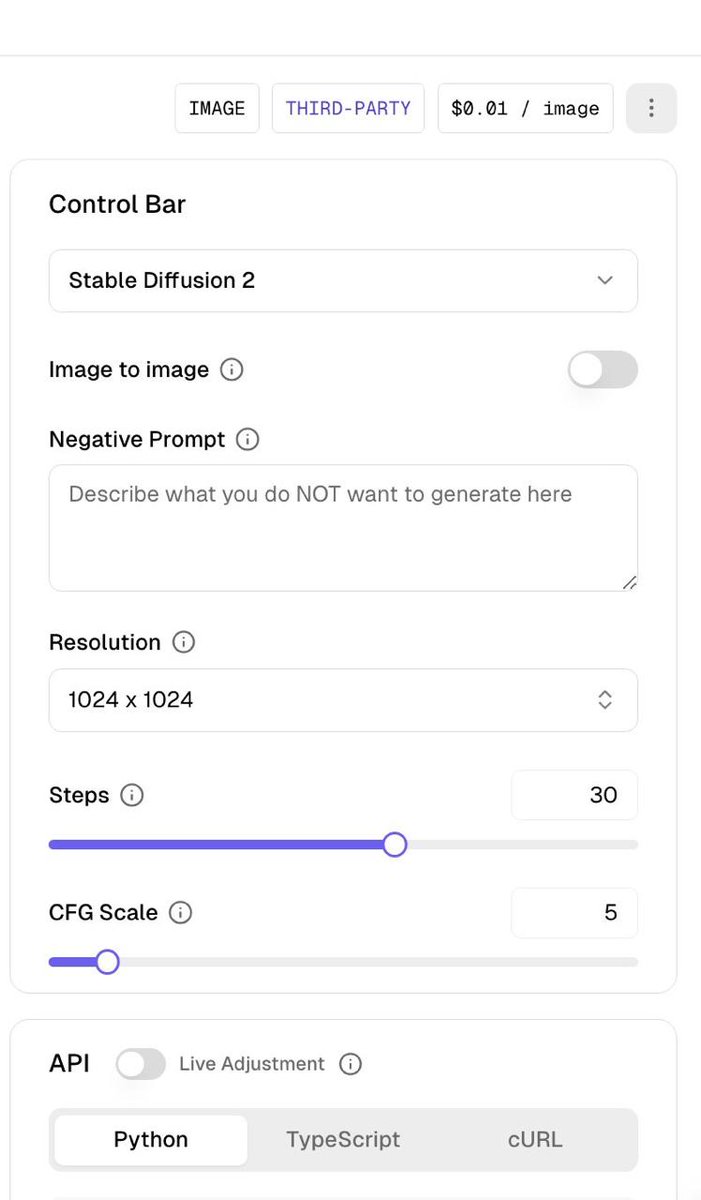Viewport: 701px width, 1200px height.
Task: Open the Stable Diffusion 2 model dropdown
Action: [343, 280]
